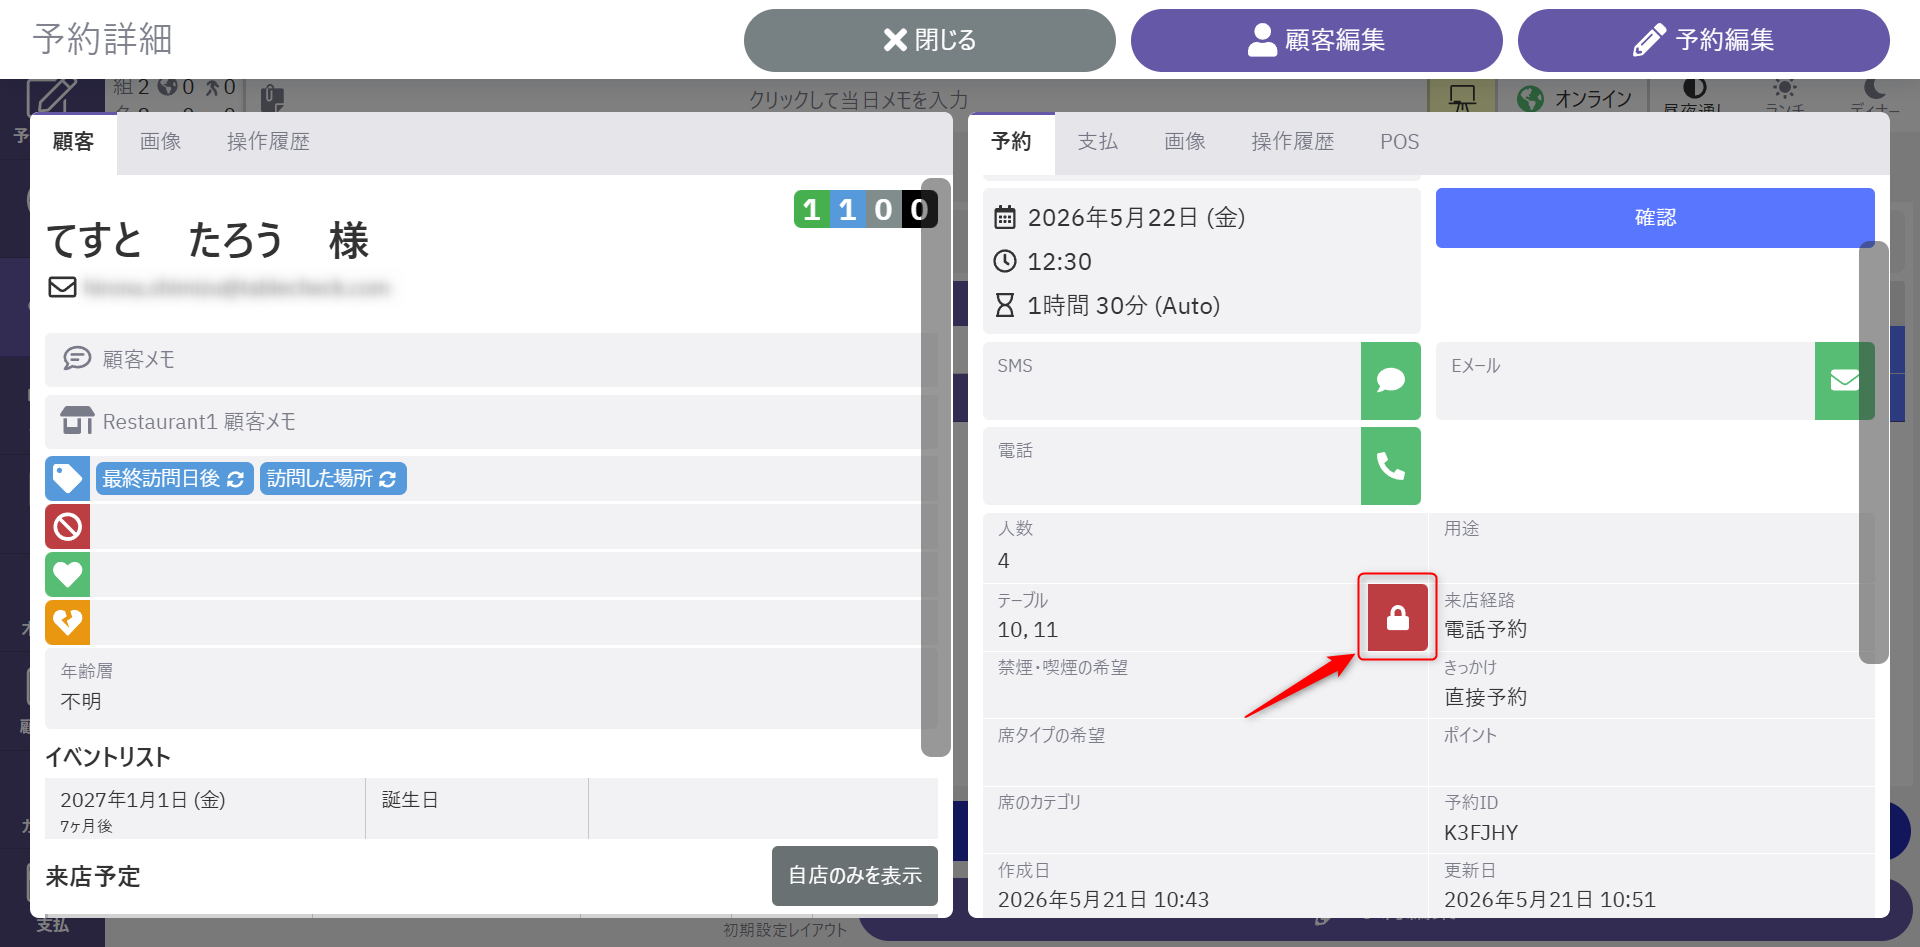Viewport: 1920px width, 947px height.
Task: Click the presentation board icon in background toolbar
Action: coord(1461,97)
